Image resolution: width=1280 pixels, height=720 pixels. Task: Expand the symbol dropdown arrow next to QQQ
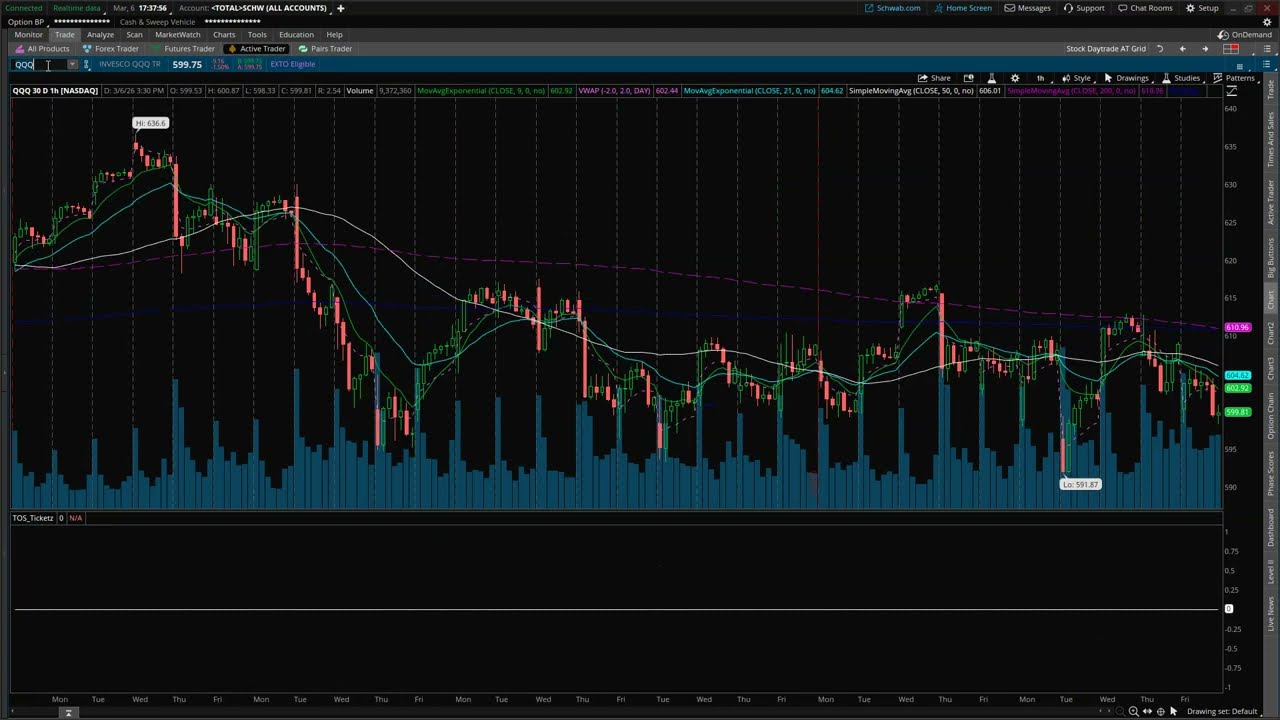72,65
